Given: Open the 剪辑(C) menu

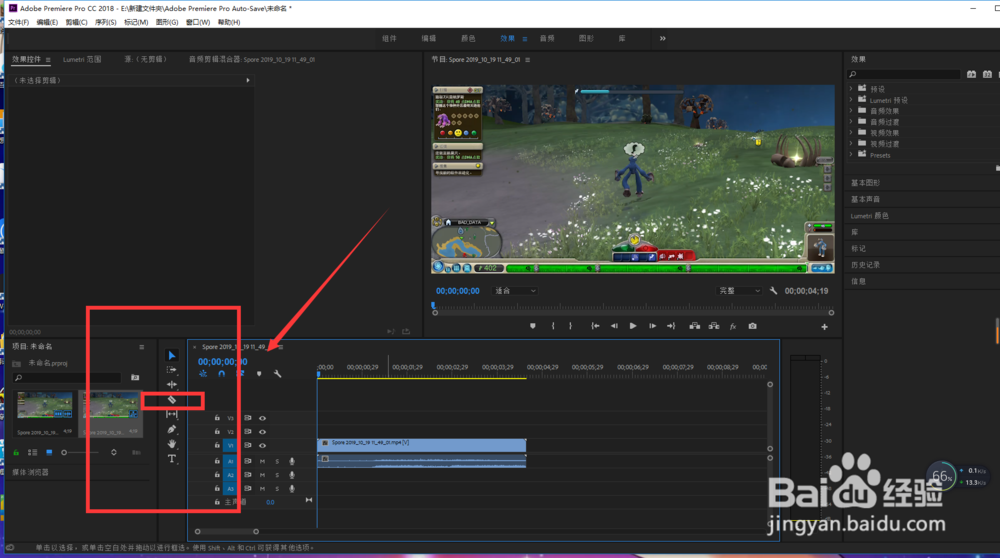Looking at the screenshot, I should [x=77, y=22].
